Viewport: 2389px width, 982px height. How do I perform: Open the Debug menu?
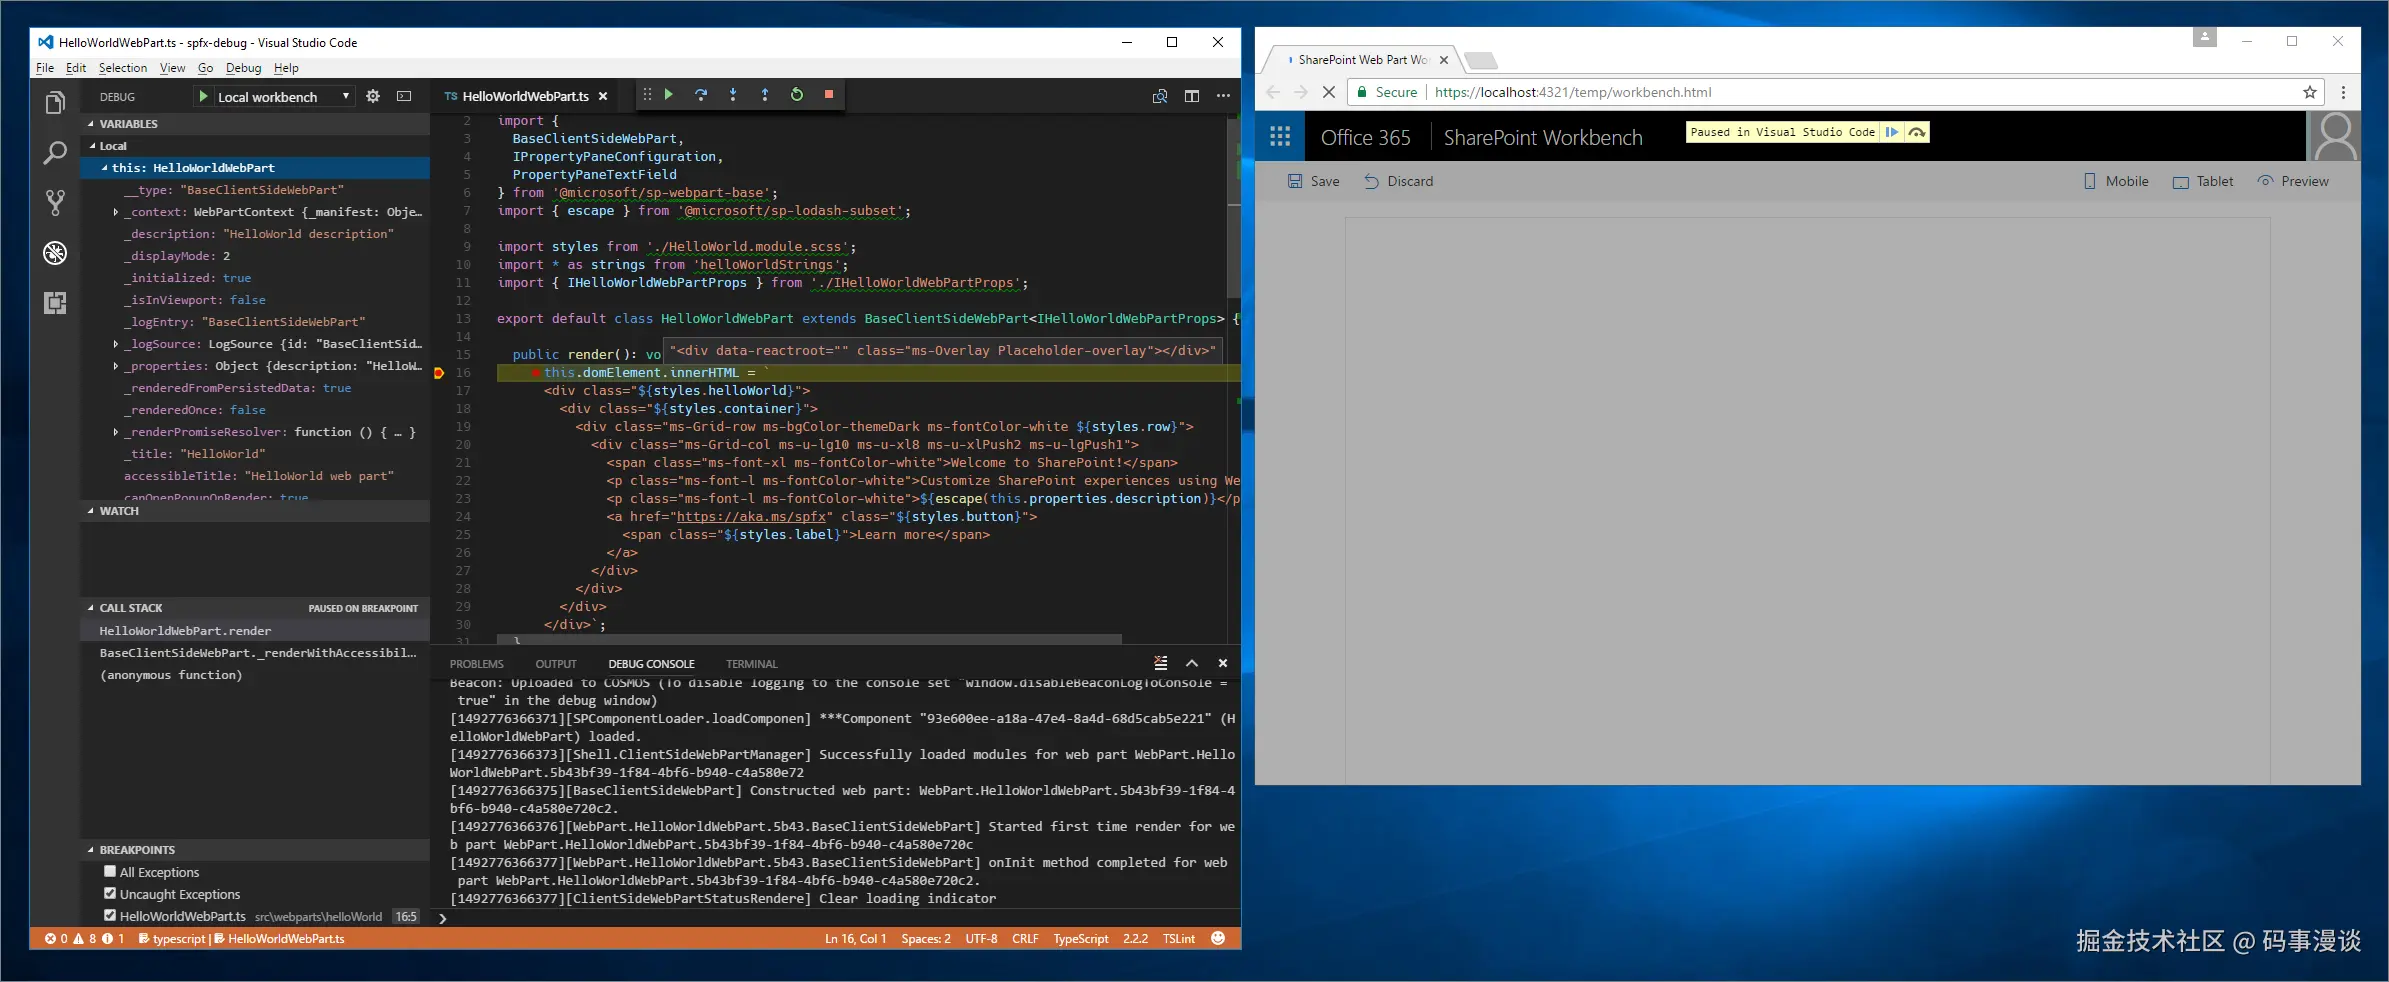(243, 67)
